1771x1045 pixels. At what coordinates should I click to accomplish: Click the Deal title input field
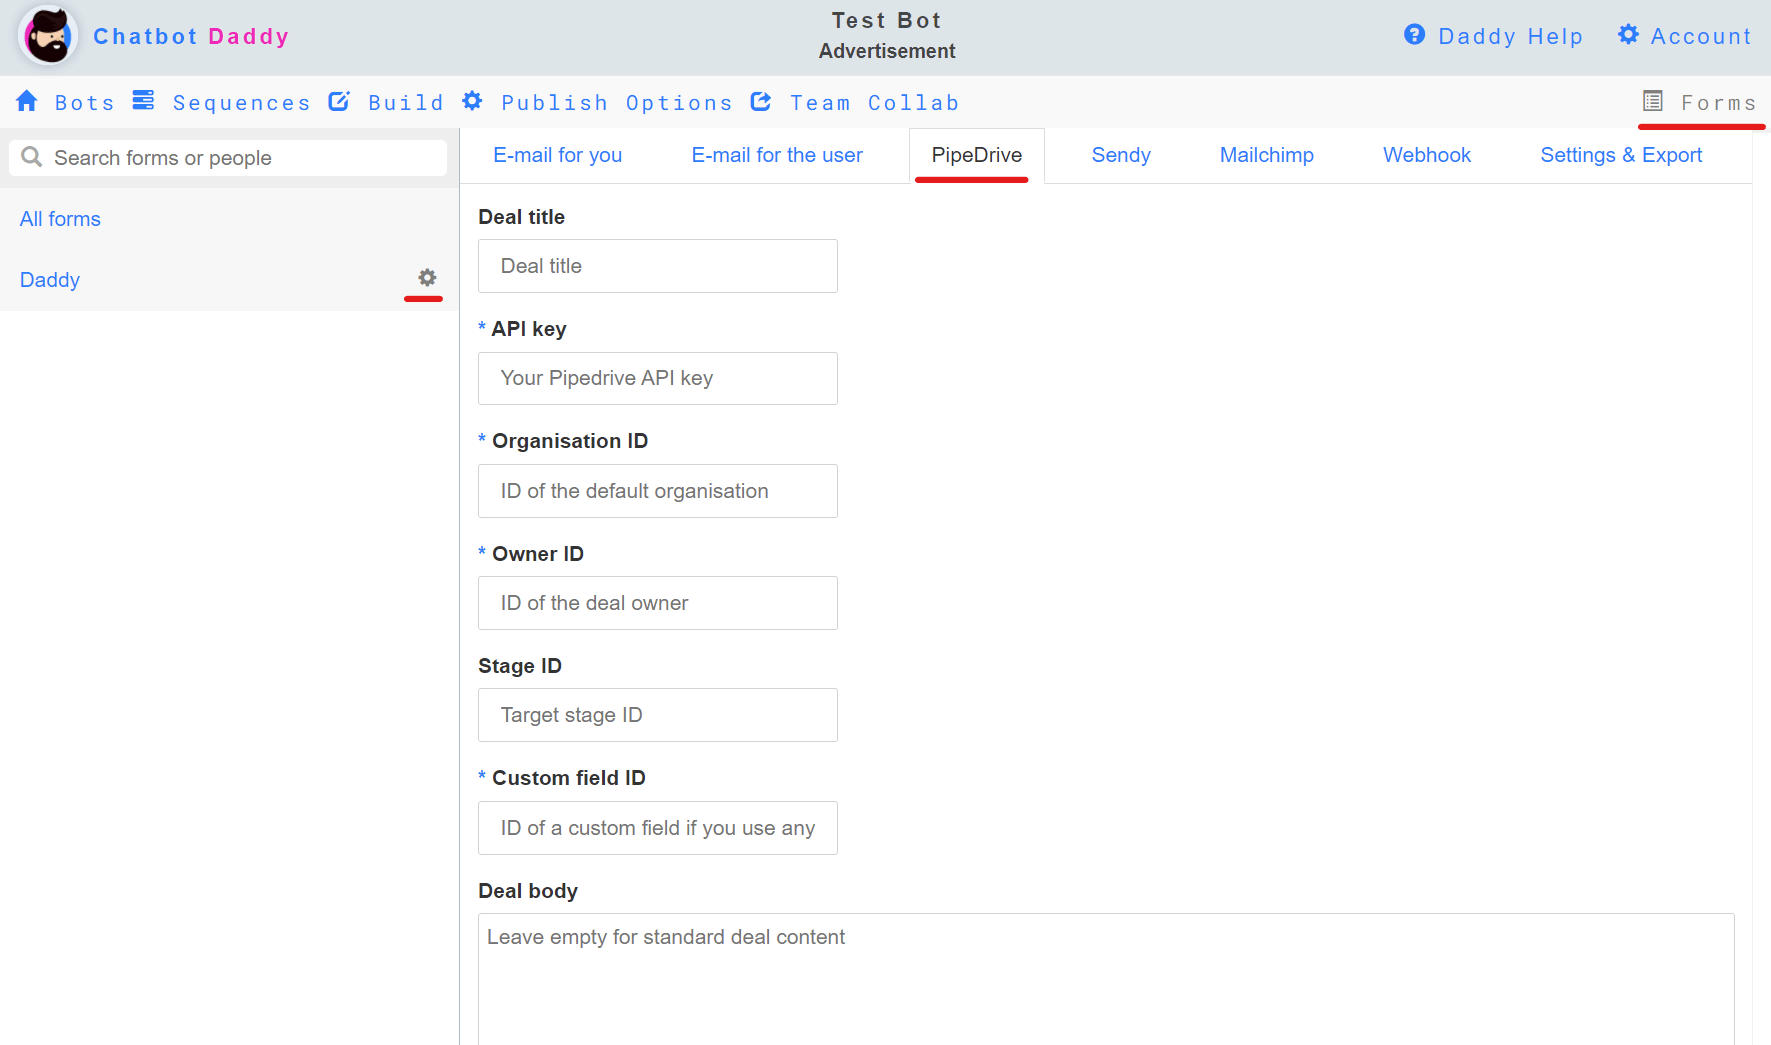coord(658,266)
